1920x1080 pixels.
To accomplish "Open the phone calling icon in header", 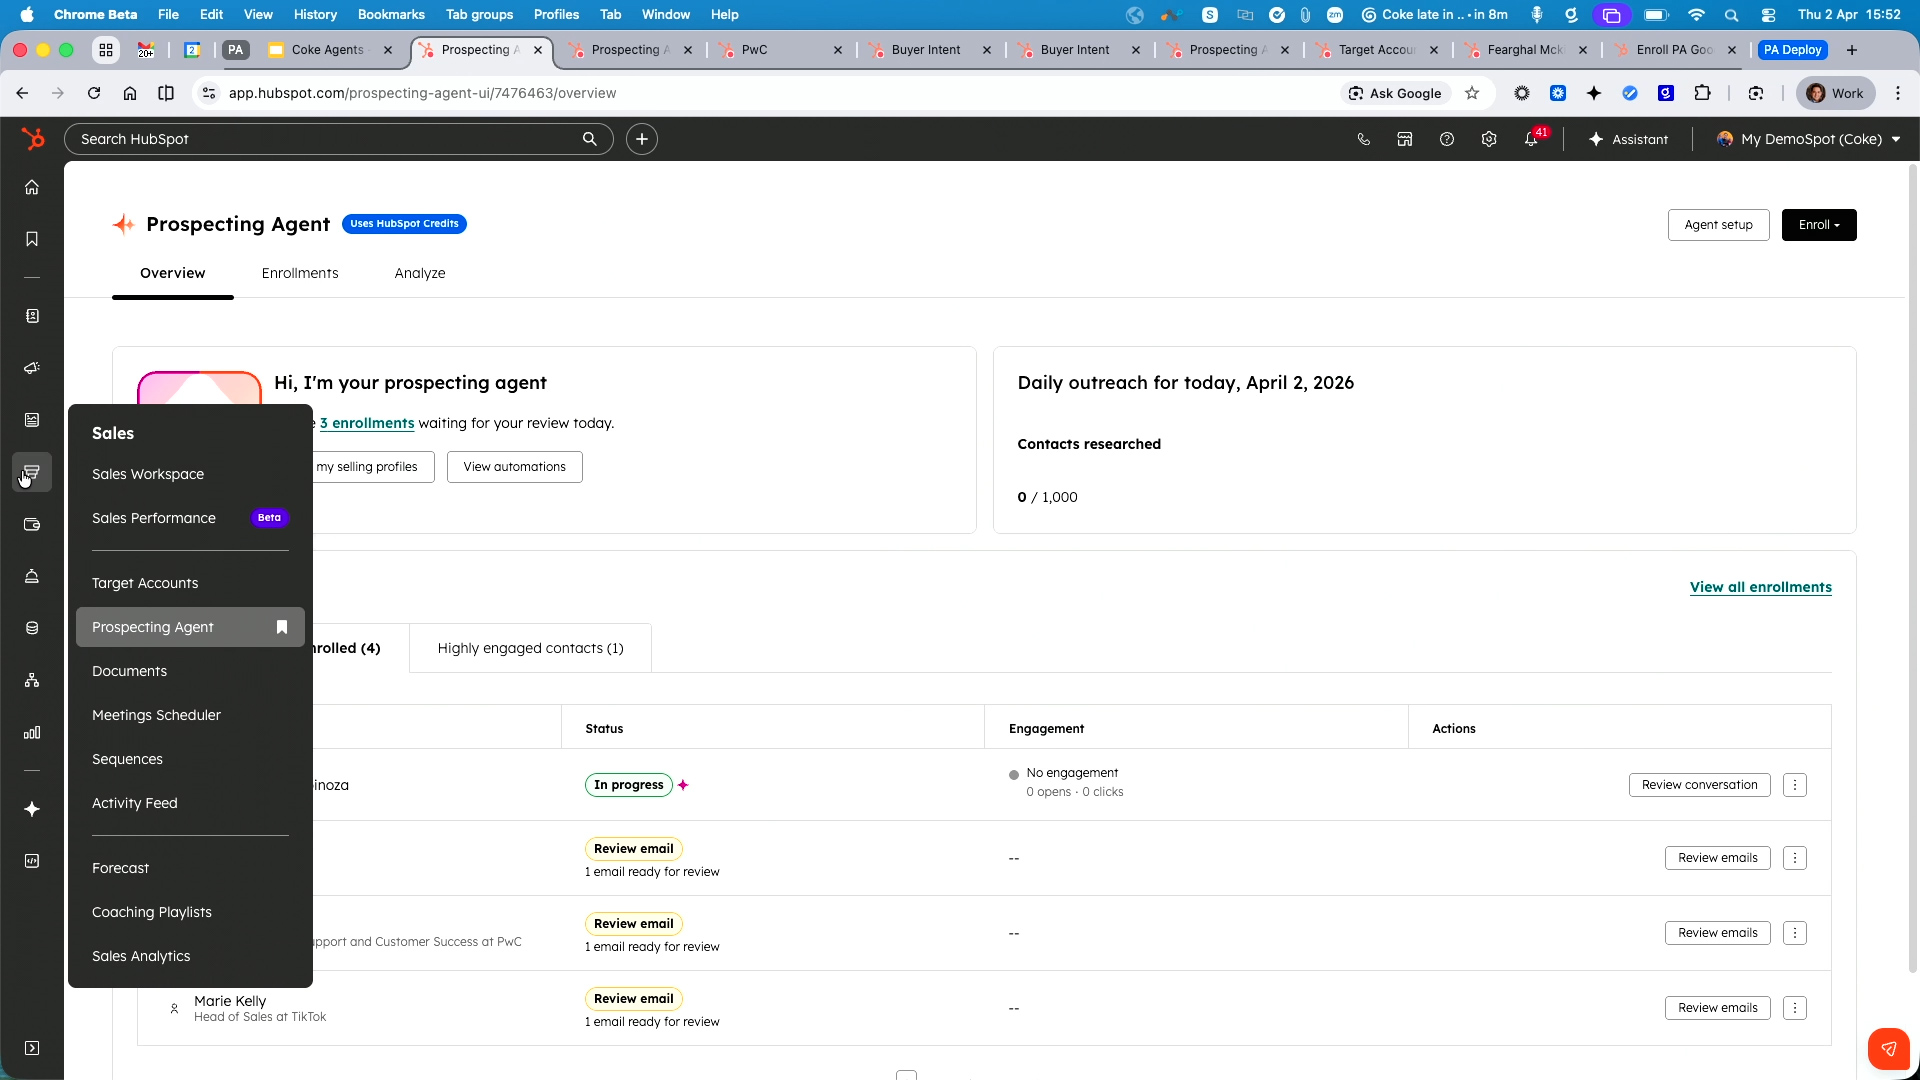I will click(1363, 139).
